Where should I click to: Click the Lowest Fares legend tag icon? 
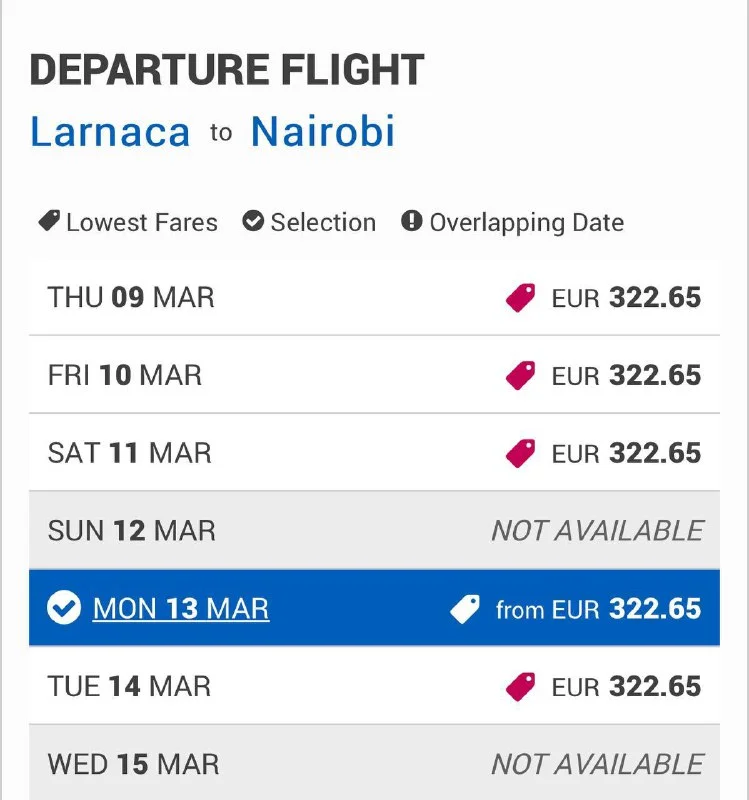49,222
